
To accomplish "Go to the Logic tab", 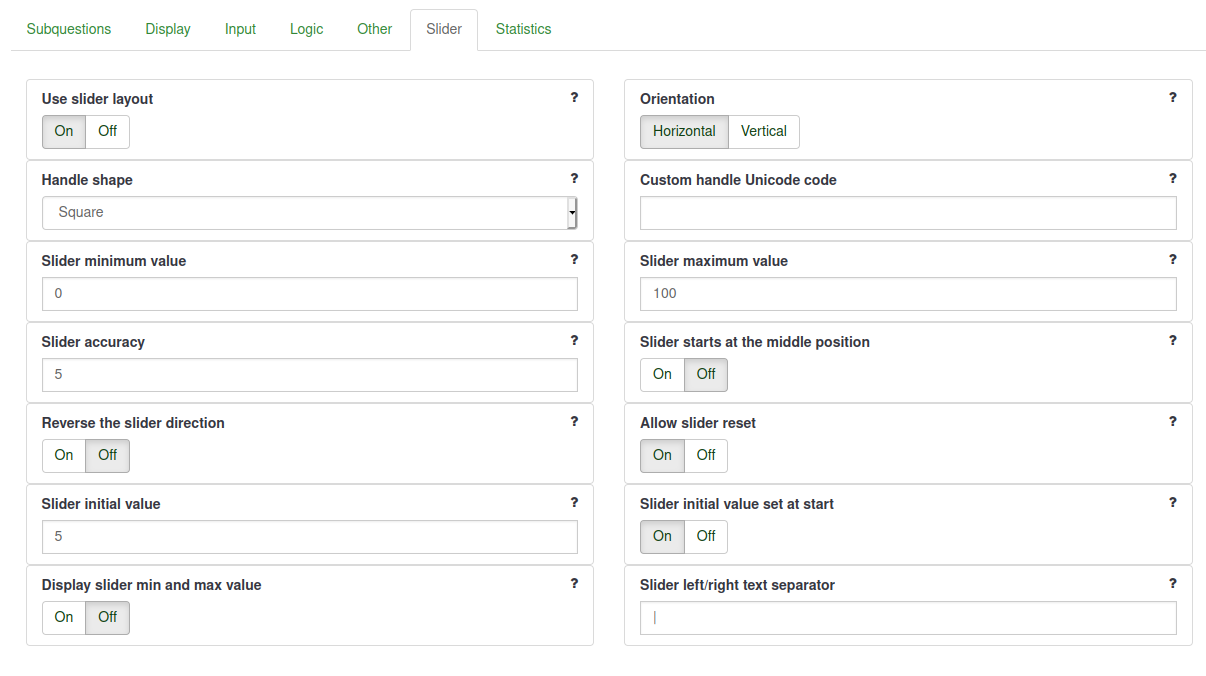I will 306,29.
